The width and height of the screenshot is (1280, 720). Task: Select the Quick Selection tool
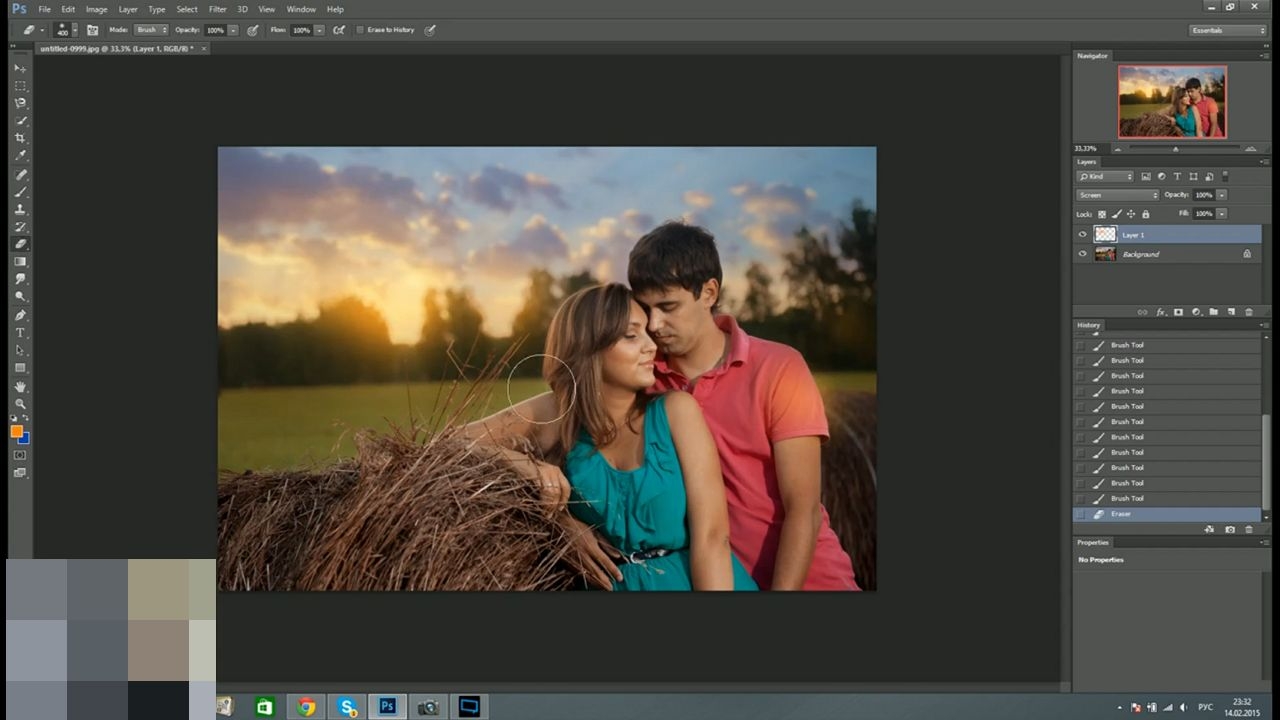[20, 121]
